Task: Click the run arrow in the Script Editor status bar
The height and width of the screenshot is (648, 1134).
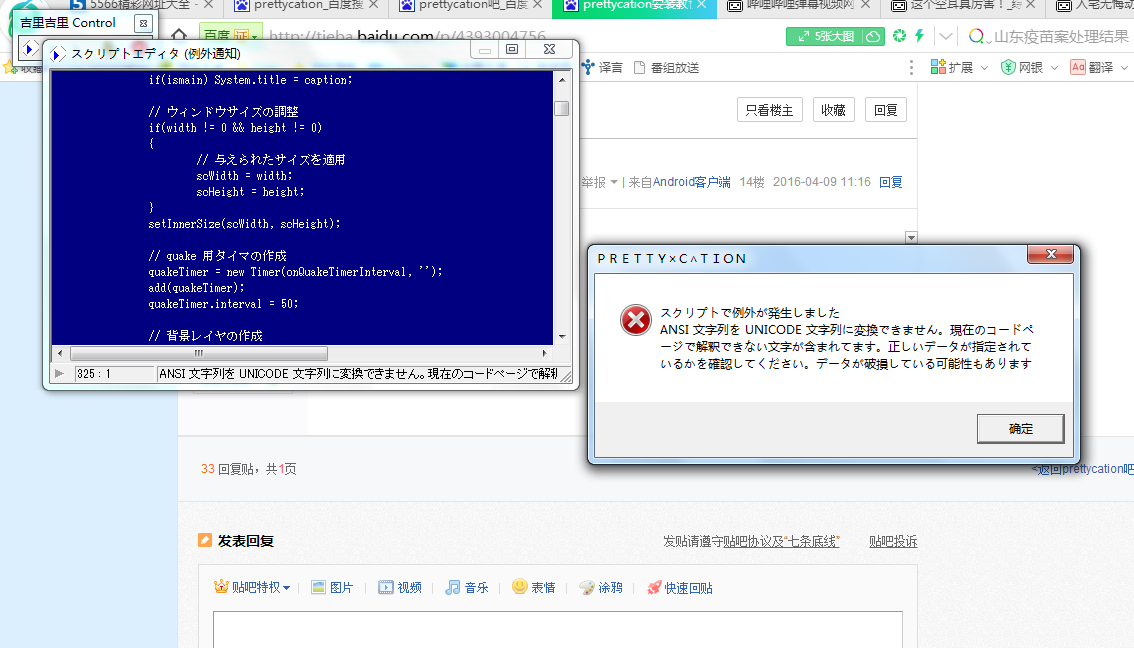Action: coord(59,374)
